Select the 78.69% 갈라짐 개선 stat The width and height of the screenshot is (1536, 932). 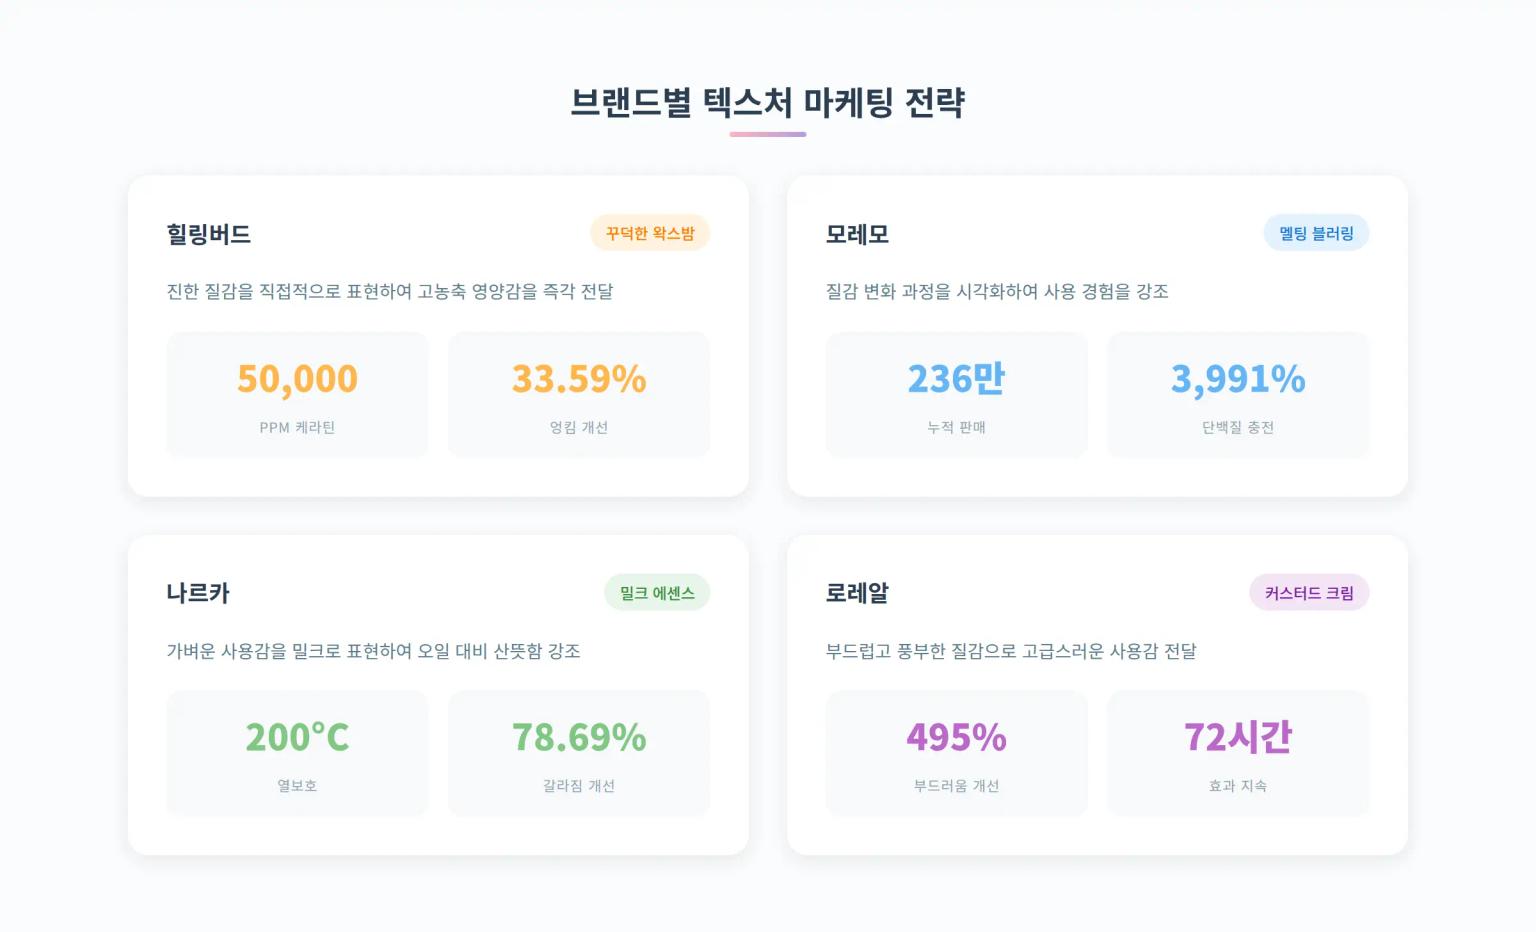click(x=579, y=754)
